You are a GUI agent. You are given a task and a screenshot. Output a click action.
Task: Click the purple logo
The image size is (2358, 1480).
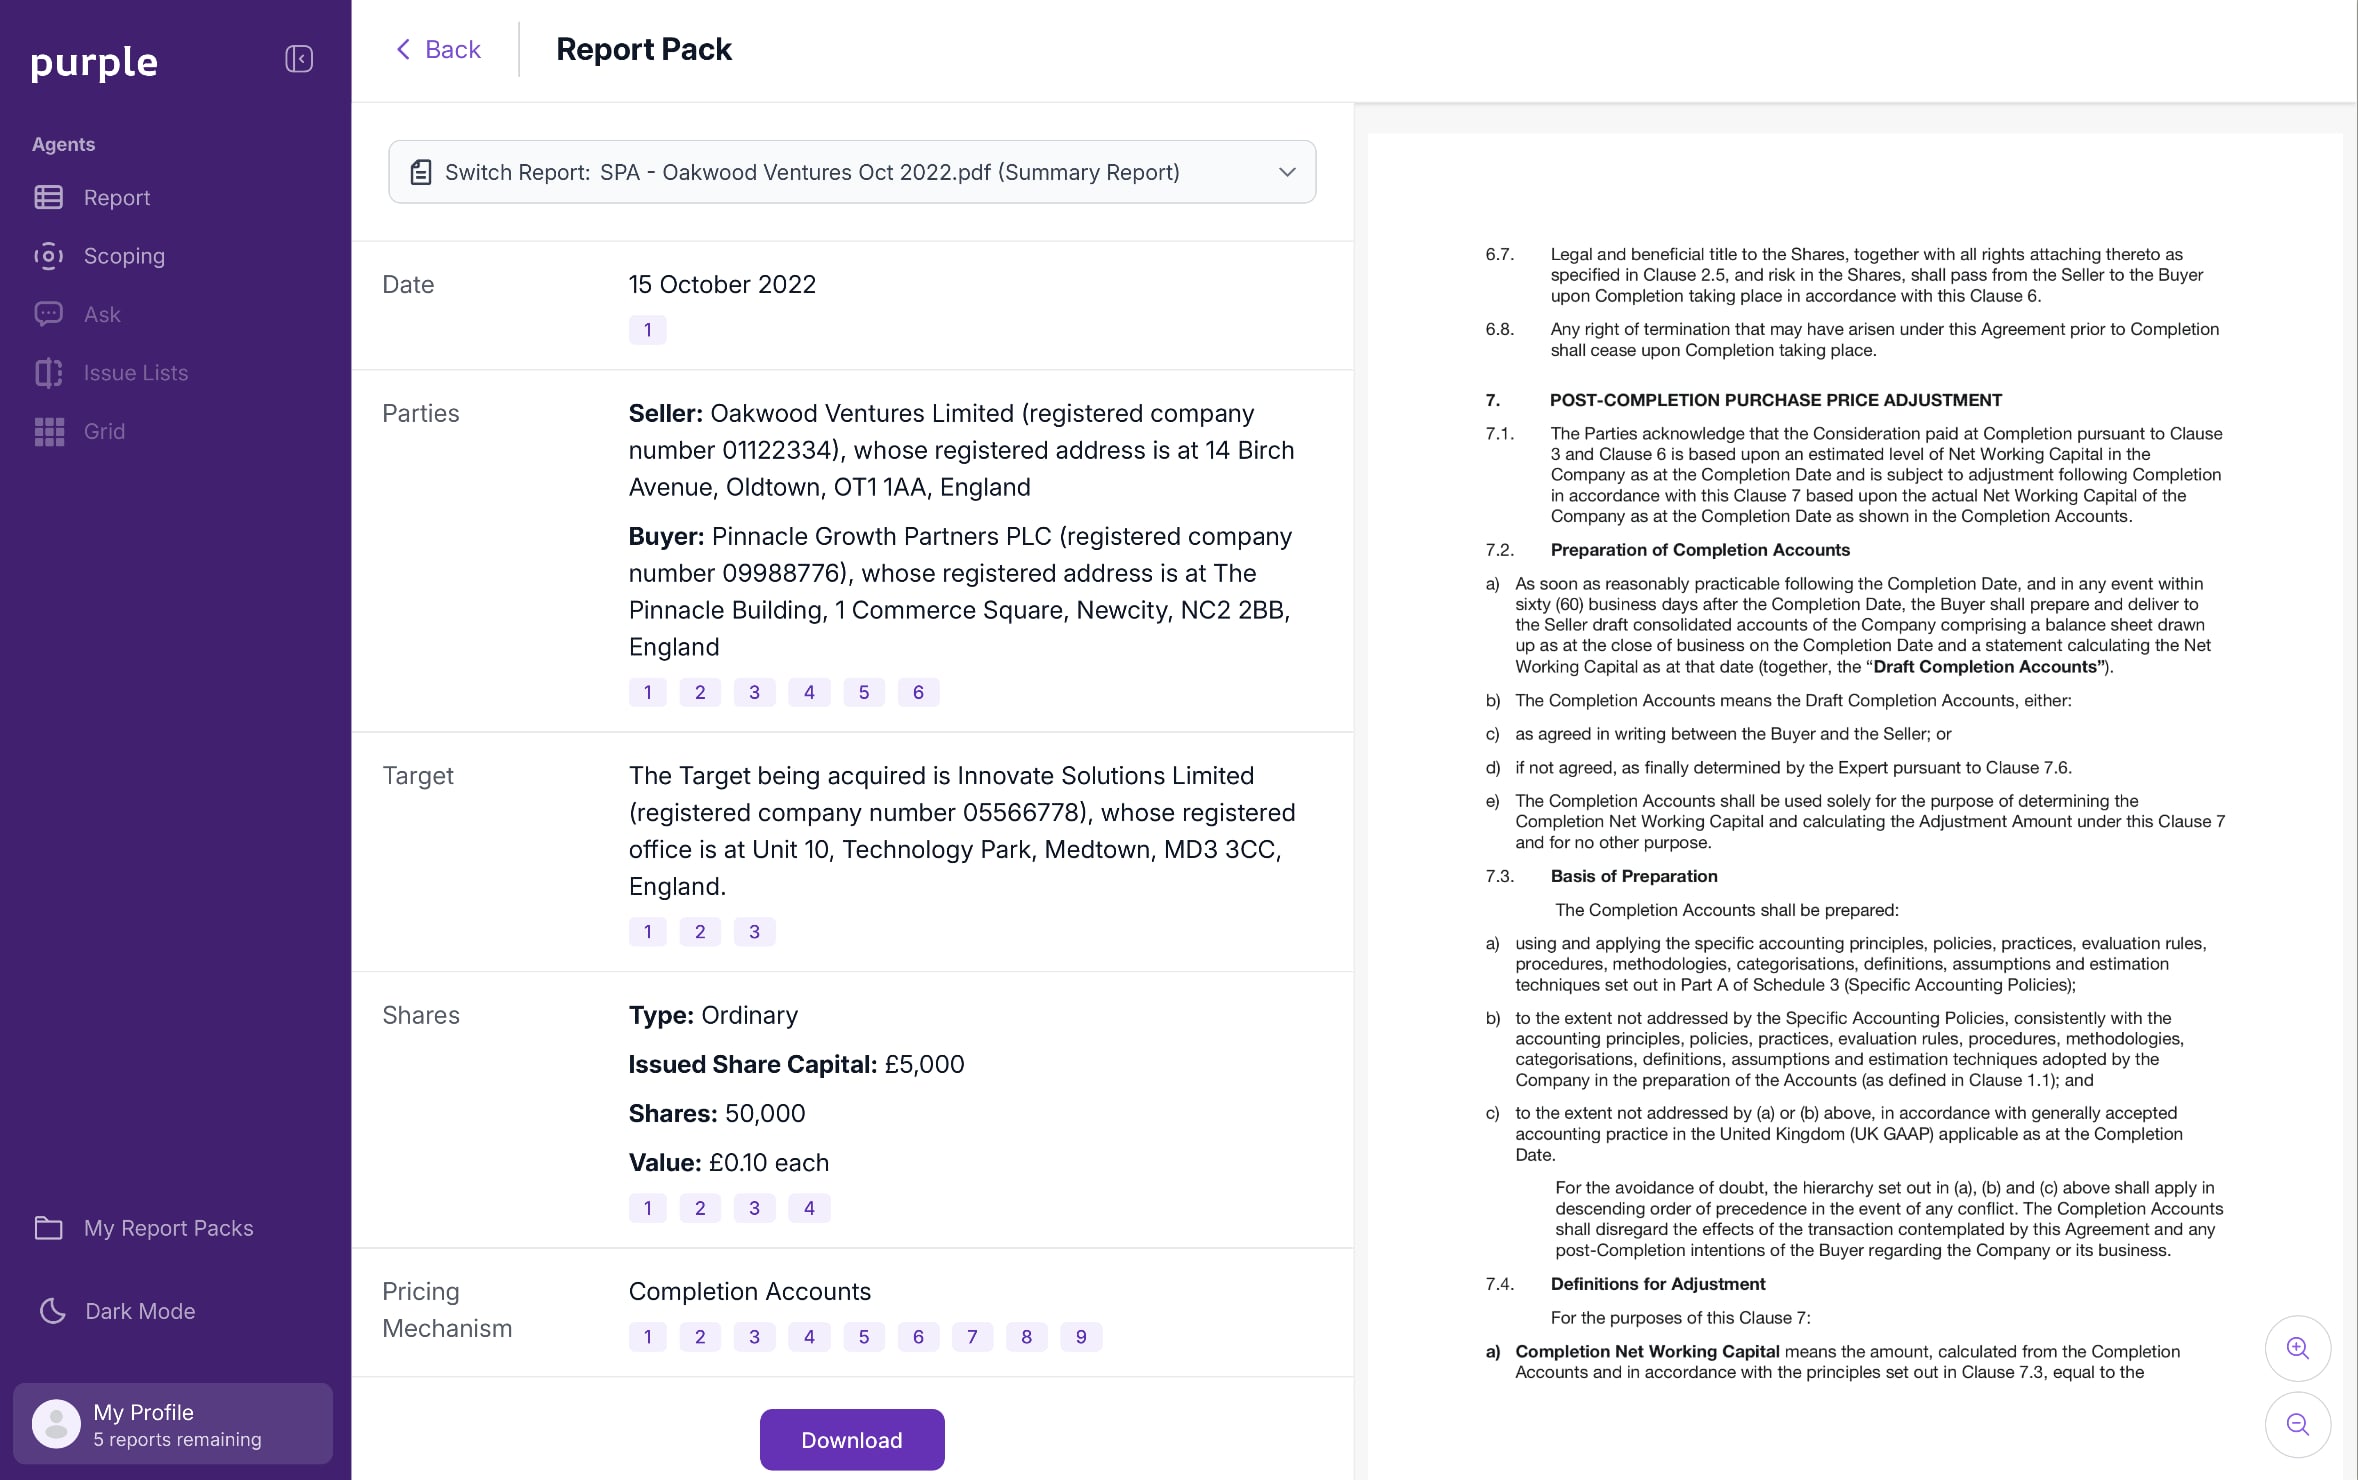[93, 63]
